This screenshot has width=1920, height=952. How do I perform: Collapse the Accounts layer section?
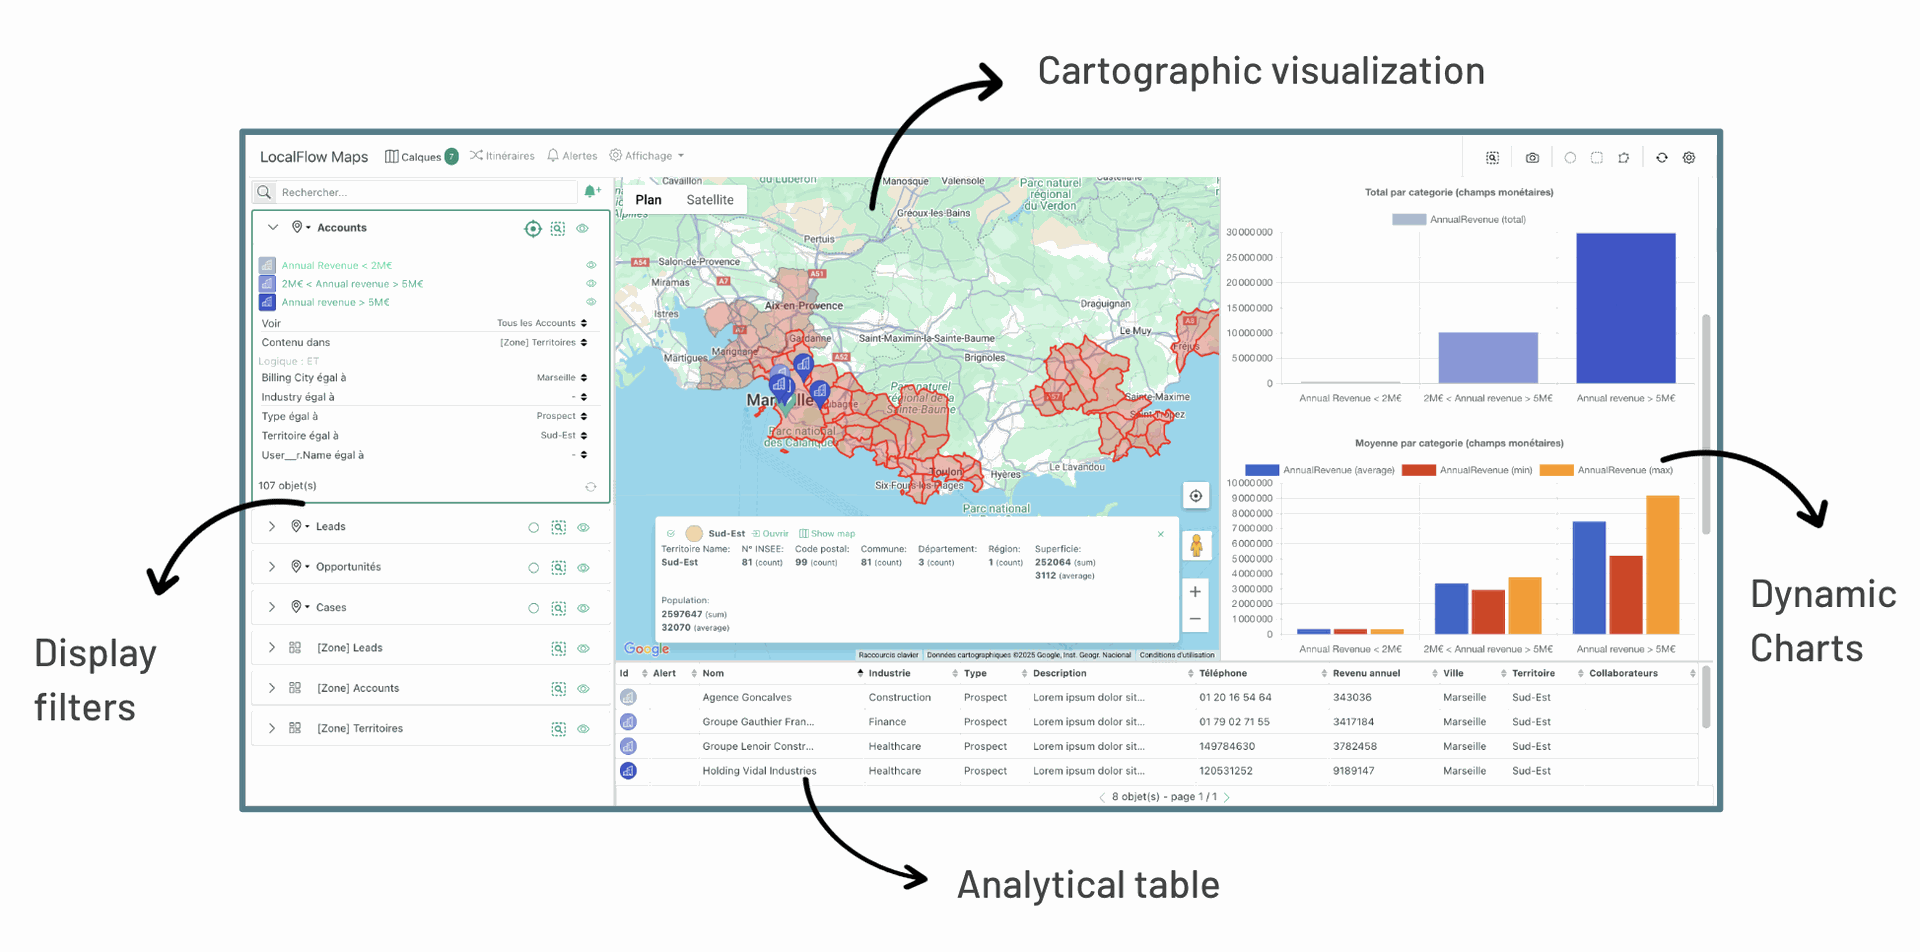(273, 227)
